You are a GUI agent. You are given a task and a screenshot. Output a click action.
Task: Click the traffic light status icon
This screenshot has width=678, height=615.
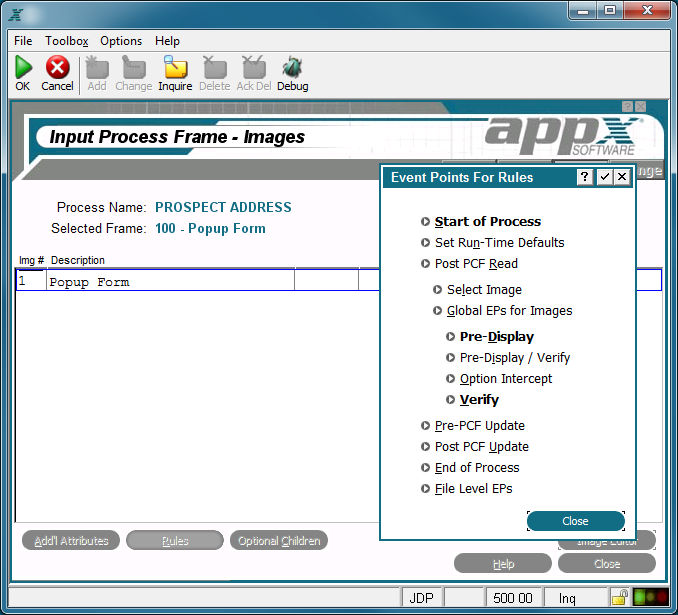coord(650,597)
